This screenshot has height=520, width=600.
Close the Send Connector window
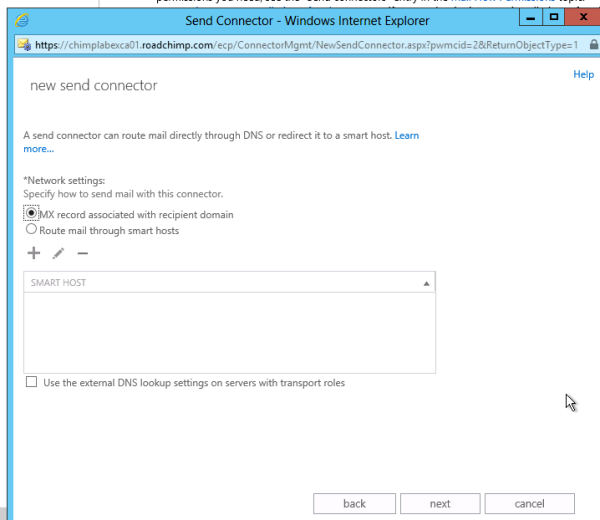pos(583,18)
